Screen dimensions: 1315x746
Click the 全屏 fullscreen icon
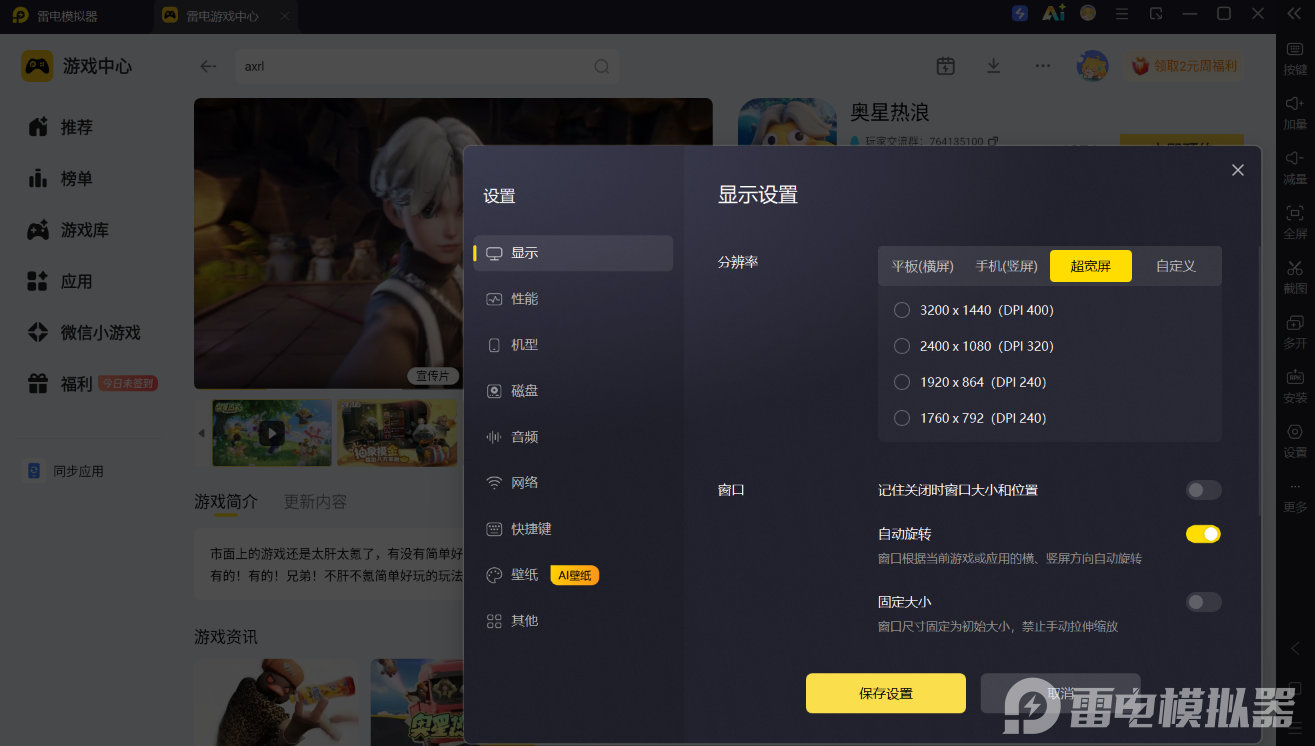tap(1295, 221)
